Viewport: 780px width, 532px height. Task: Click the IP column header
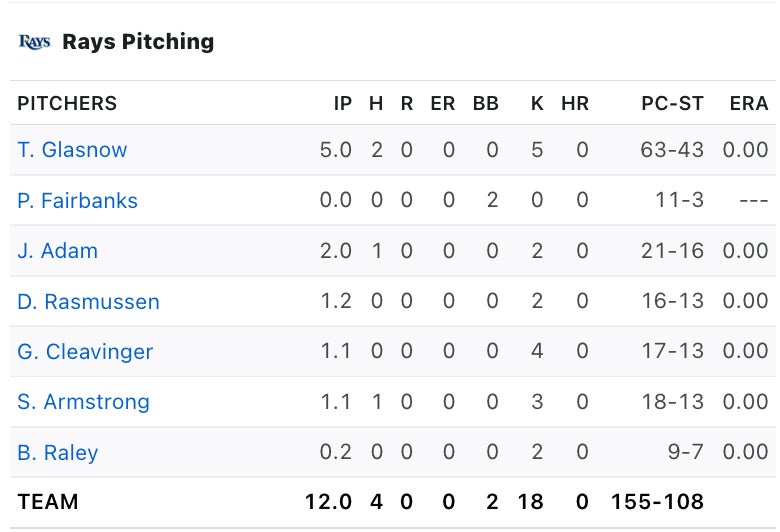pos(343,103)
